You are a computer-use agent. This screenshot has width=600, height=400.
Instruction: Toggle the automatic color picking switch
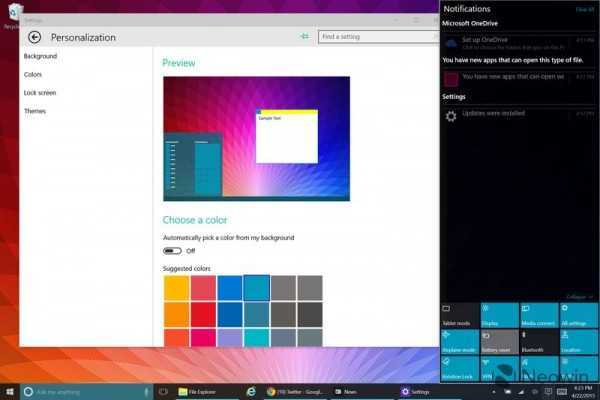[x=172, y=251]
